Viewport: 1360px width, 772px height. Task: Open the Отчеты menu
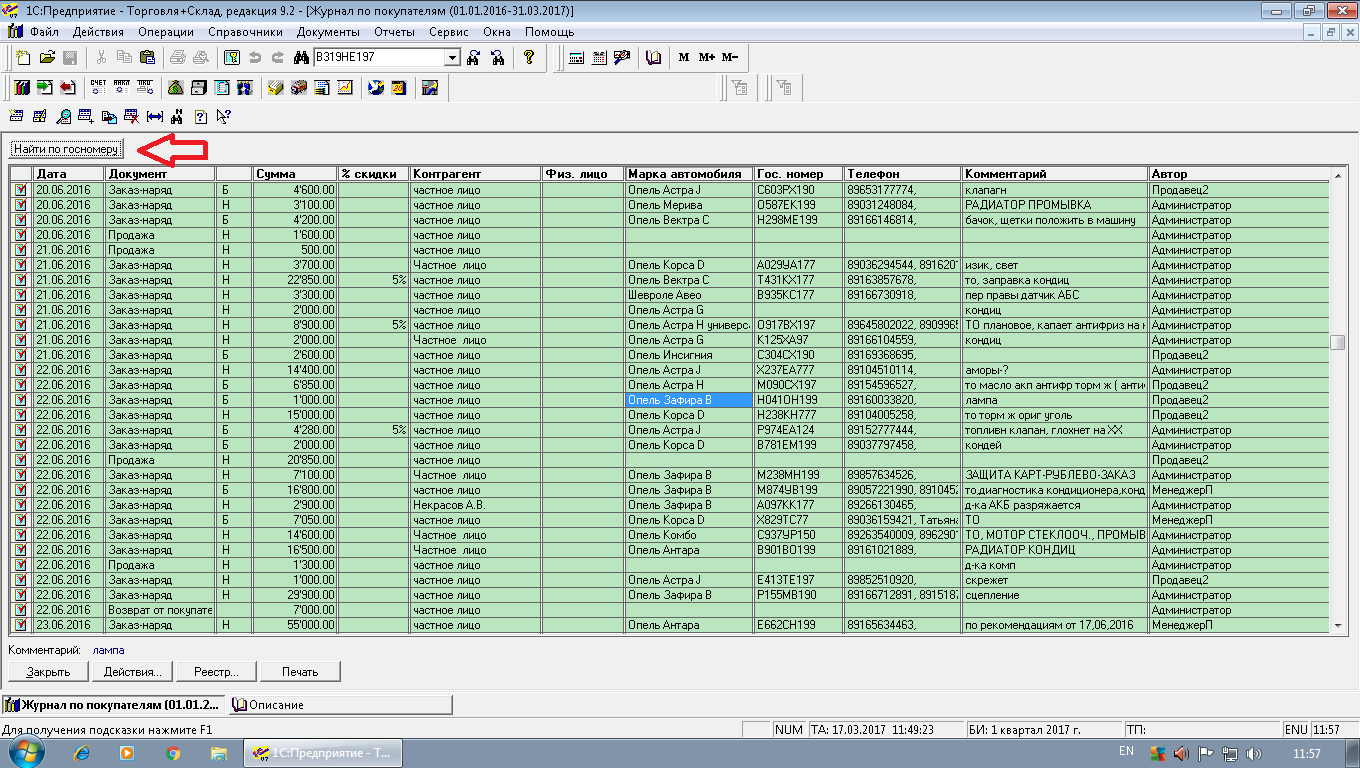point(394,32)
